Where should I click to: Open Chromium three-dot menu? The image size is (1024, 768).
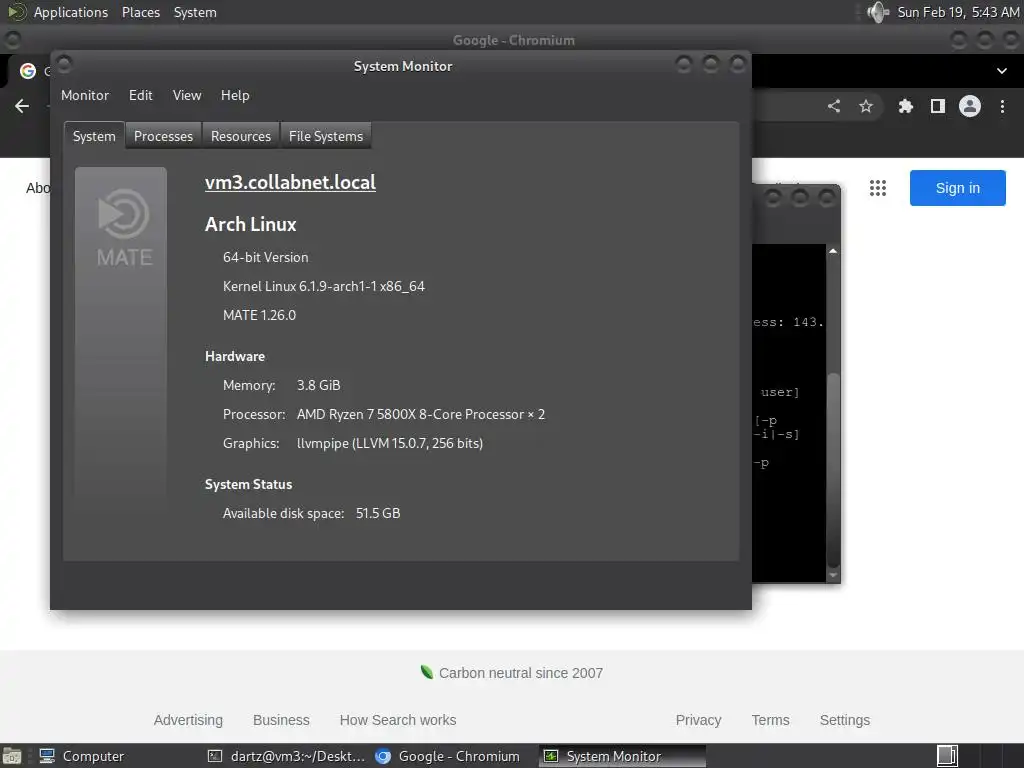[x=1002, y=106]
